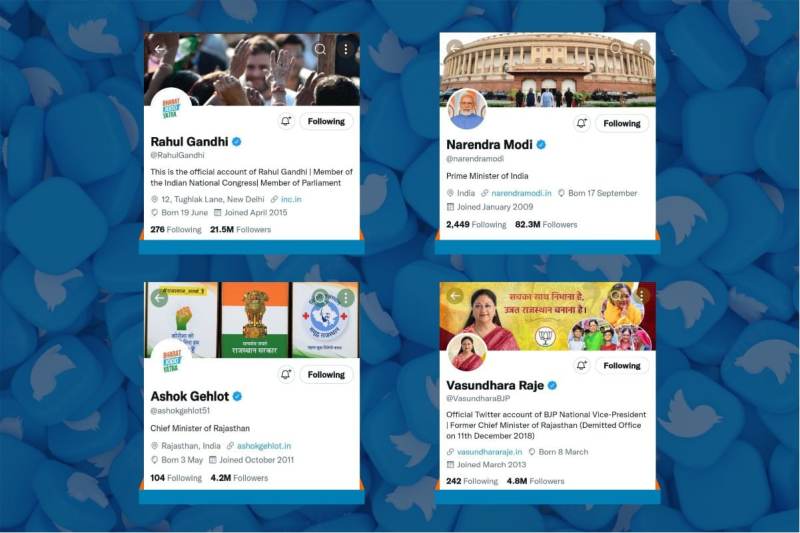Go back from Ashok Gehlot profile

(x=160, y=298)
